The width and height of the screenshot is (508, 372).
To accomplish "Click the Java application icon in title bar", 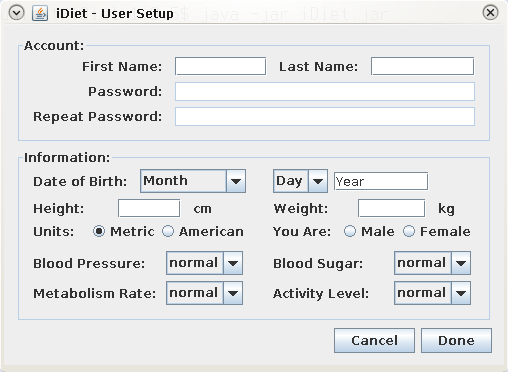I will (40, 13).
